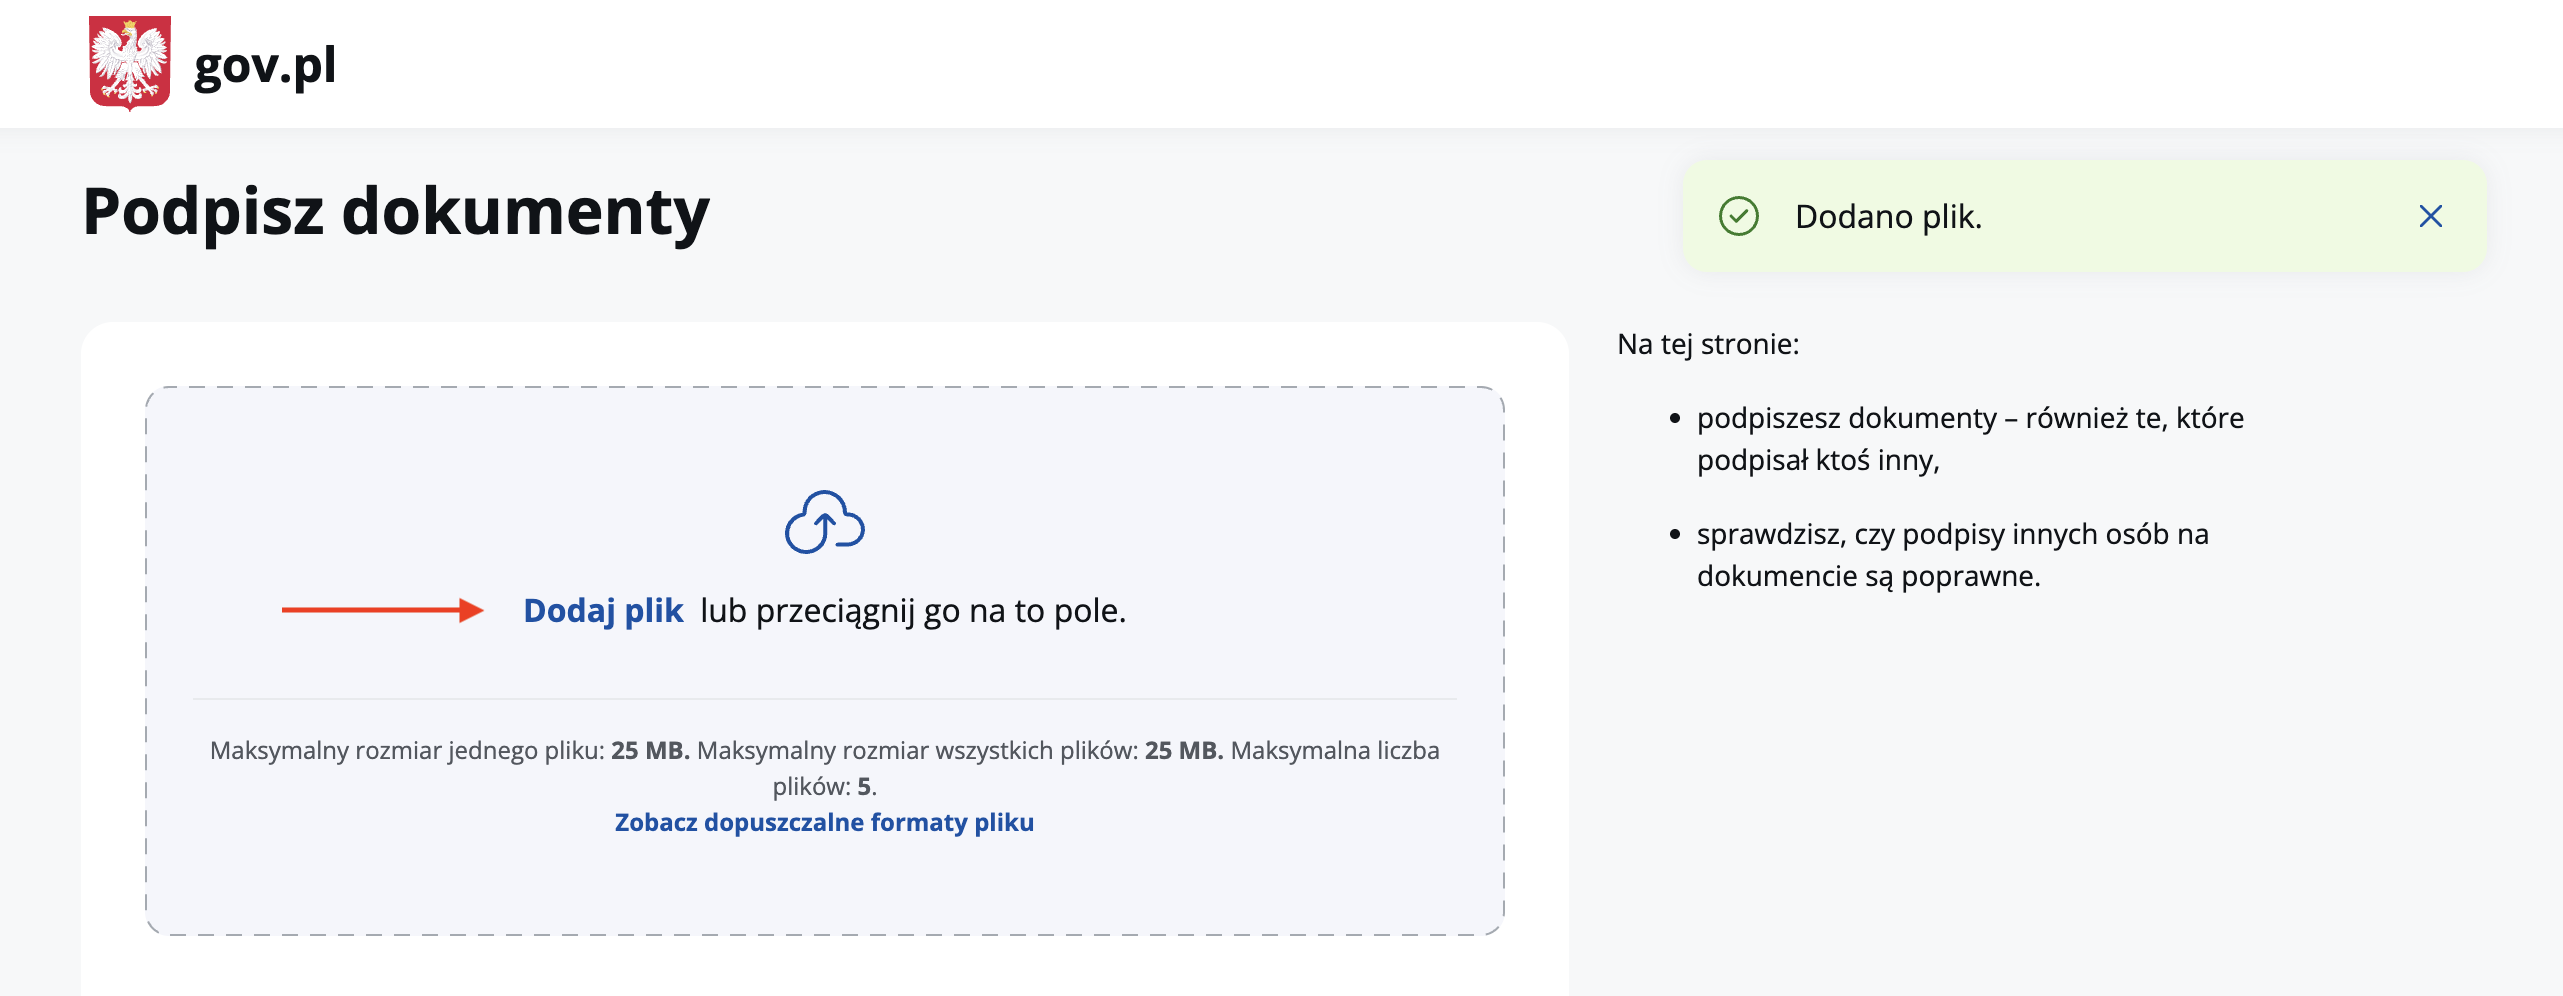Click the text lub przeciągnij go na to pole

pos(913,610)
